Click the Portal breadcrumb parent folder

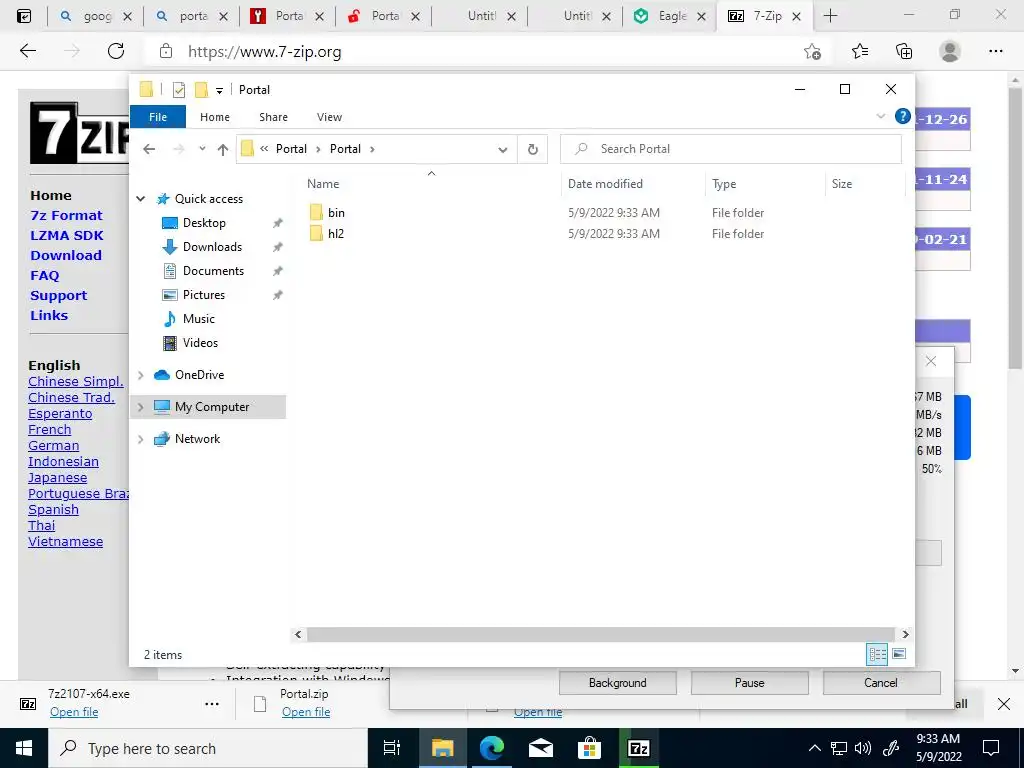[x=291, y=149]
